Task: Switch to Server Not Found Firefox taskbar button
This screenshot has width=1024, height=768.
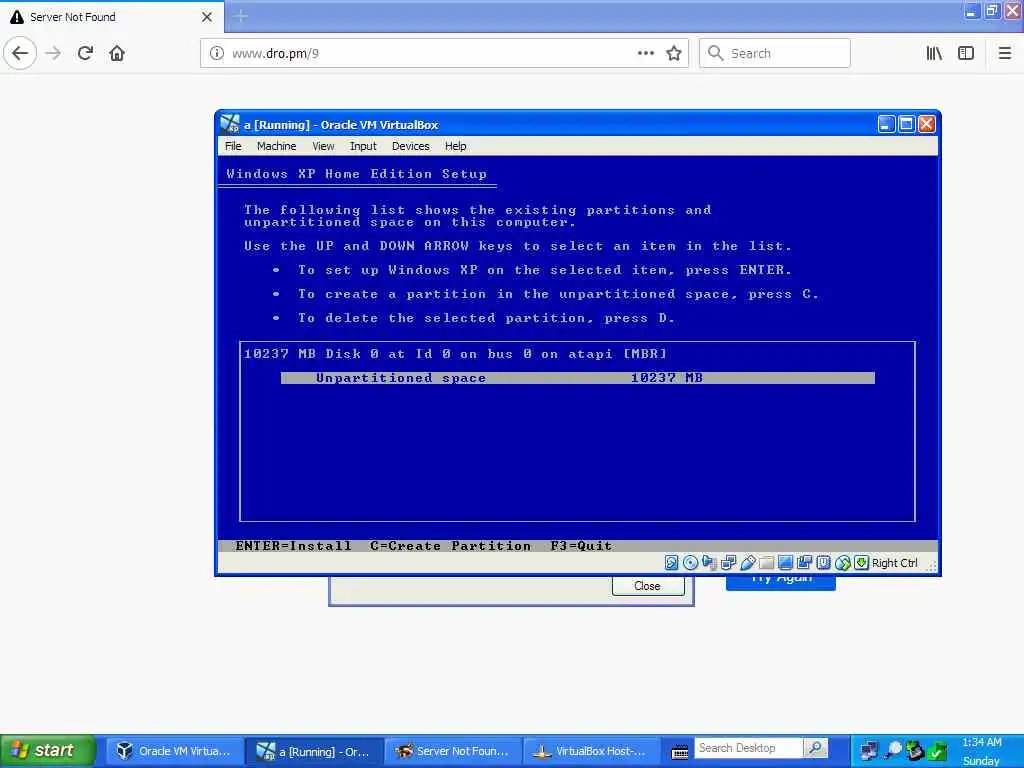Action: [x=453, y=751]
